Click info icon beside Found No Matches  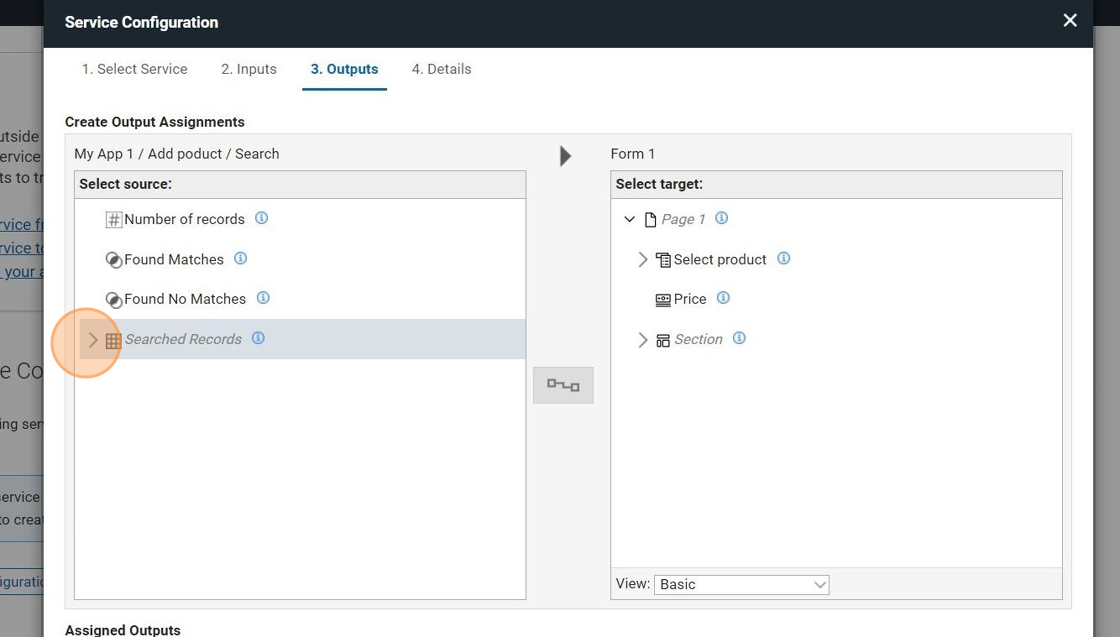pos(263,298)
